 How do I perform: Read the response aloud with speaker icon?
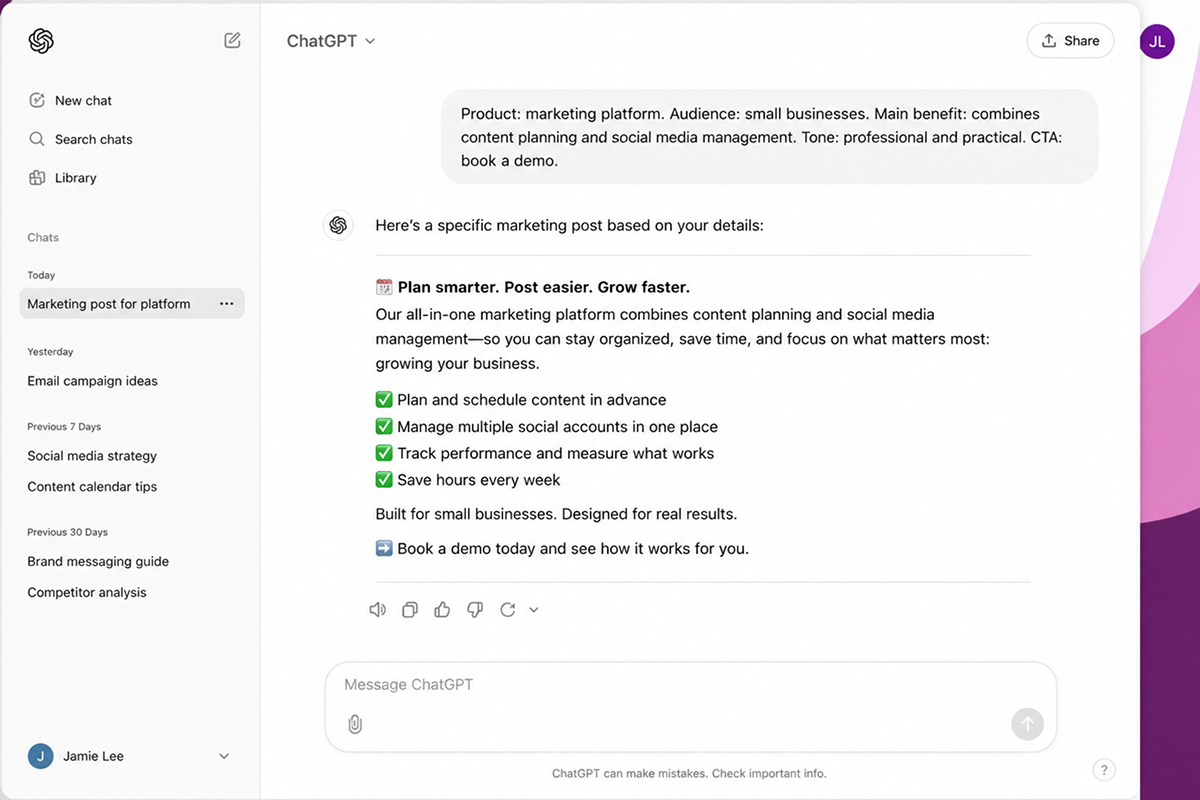click(377, 610)
